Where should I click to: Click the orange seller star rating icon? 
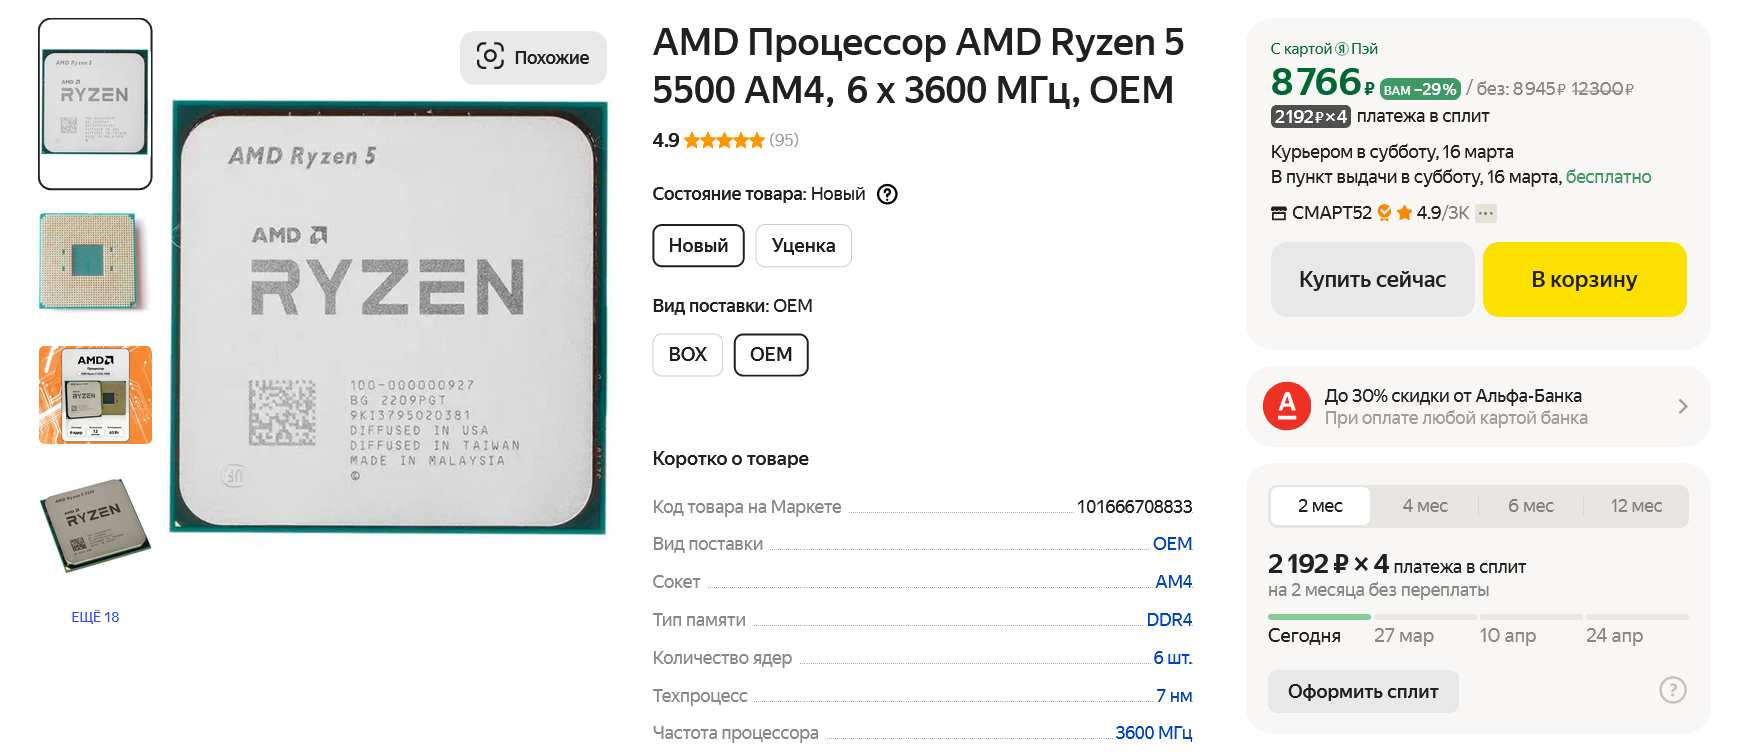[1405, 213]
